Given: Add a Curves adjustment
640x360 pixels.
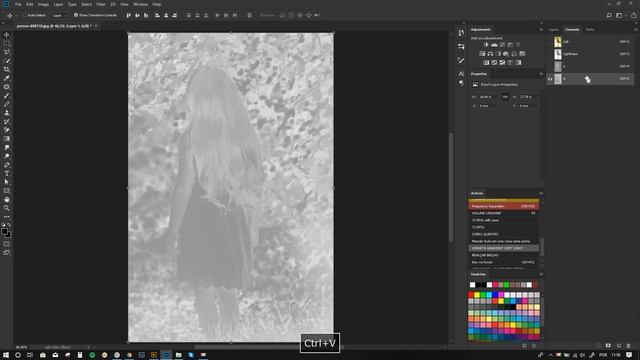Looking at the screenshot, I should click(502, 44).
